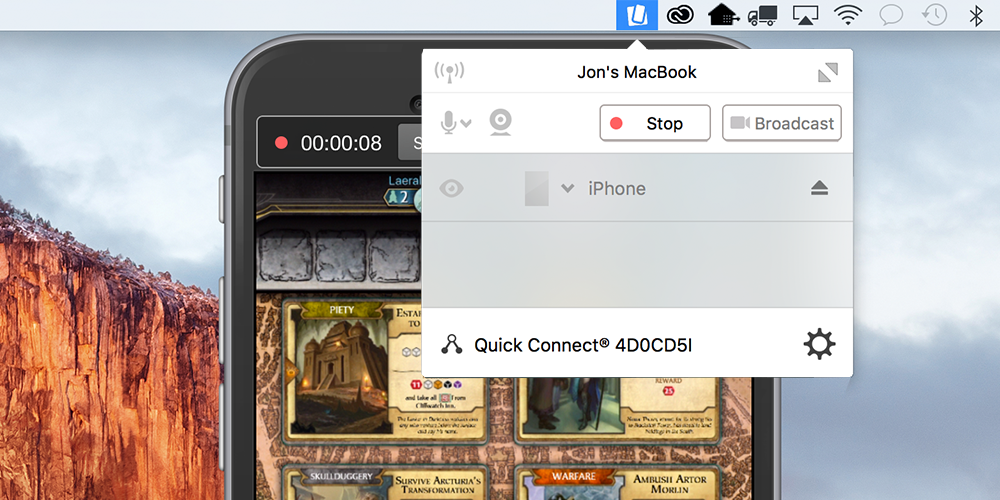Open settings with the gear icon
The width and height of the screenshot is (1000, 500).
[820, 344]
